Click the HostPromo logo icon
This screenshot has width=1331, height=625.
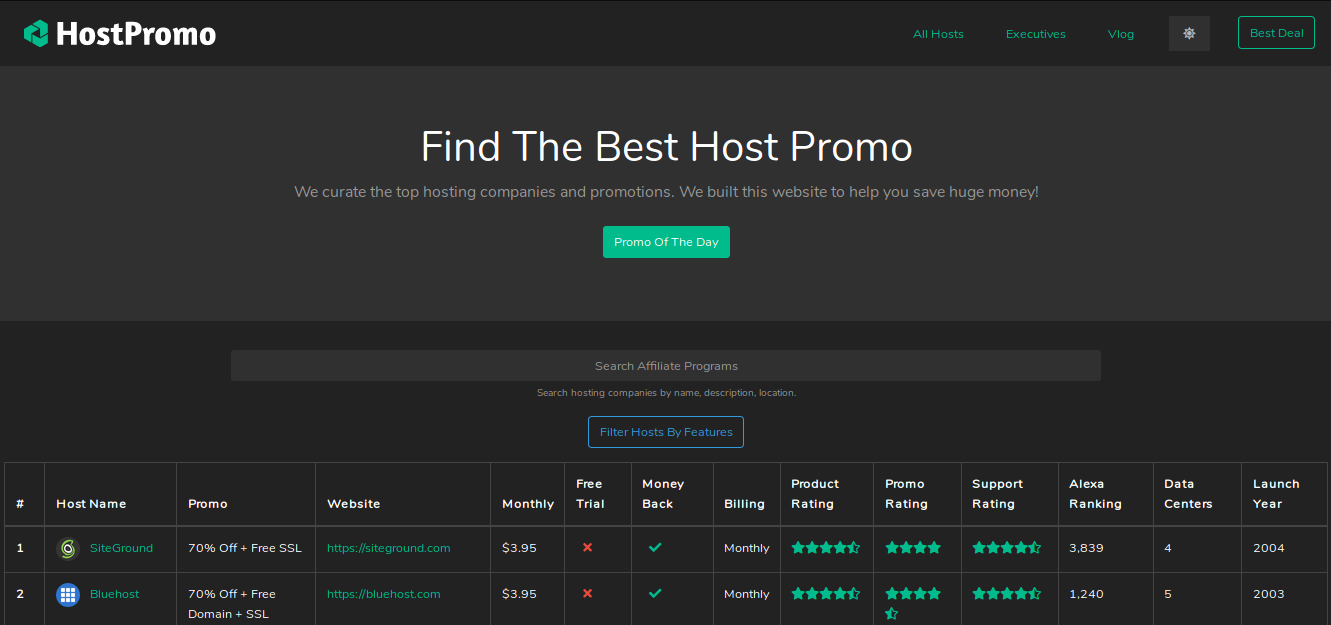pyautogui.click(x=36, y=34)
